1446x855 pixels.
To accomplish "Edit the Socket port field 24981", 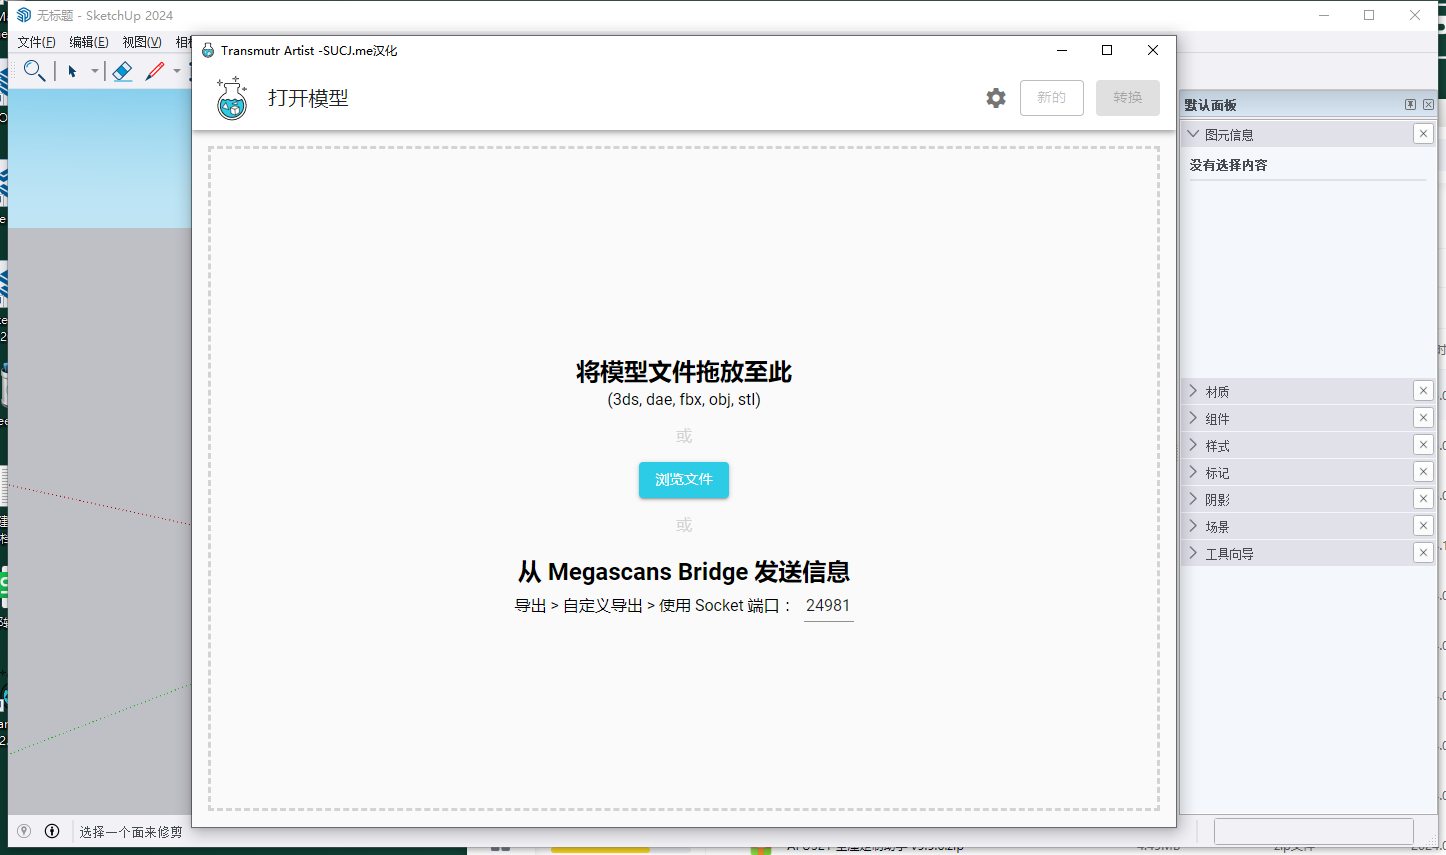I will 828,606.
